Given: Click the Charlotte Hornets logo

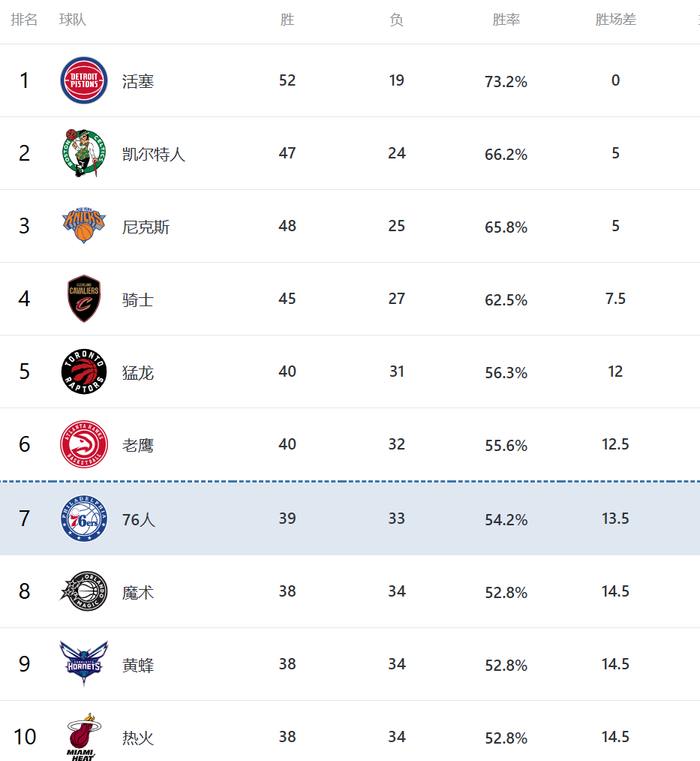Looking at the screenshot, I should coord(83,664).
